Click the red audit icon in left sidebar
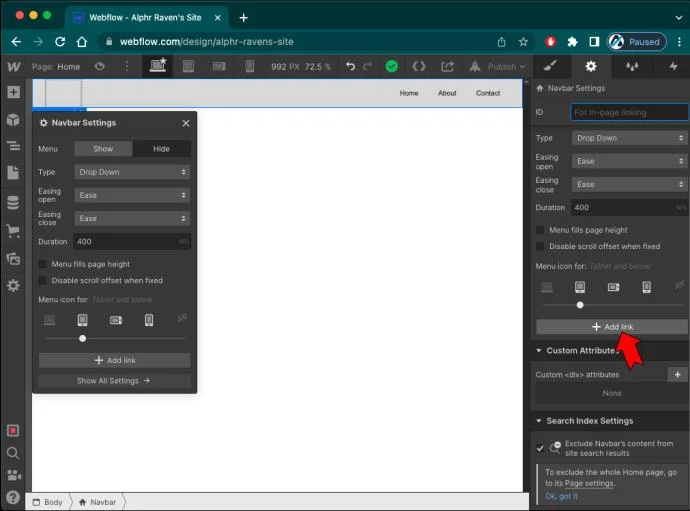The image size is (690, 511). coord(13,430)
